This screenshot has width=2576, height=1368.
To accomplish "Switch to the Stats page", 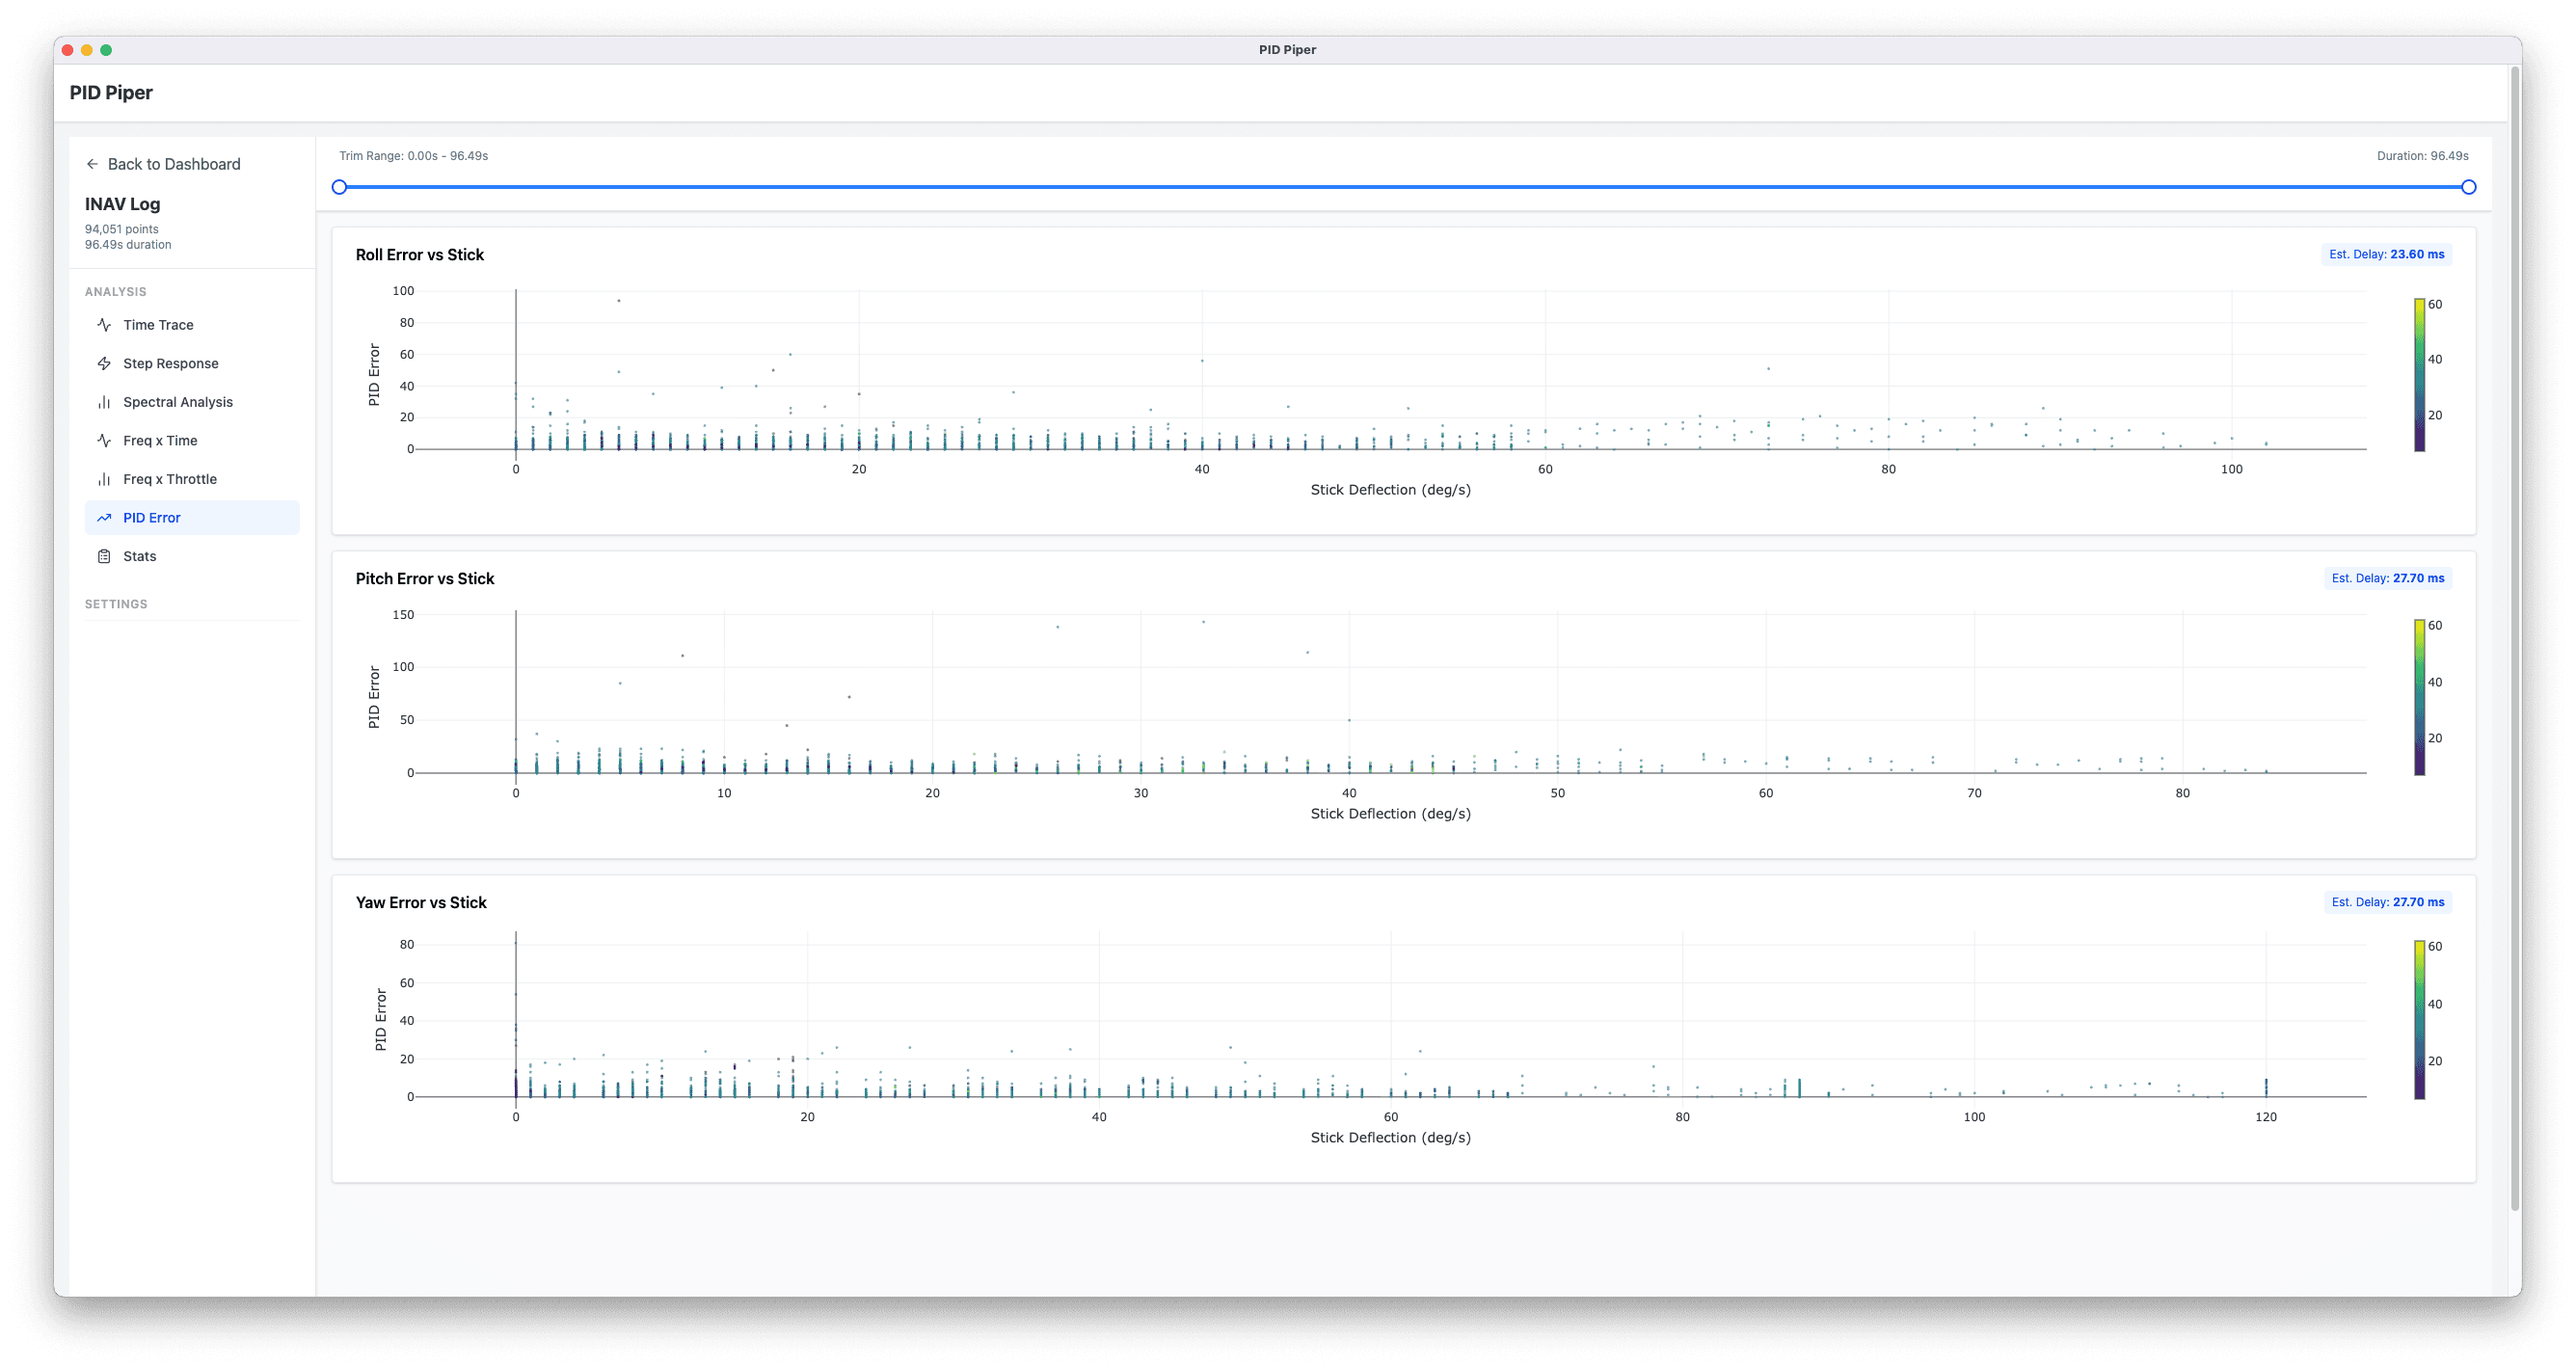I will pyautogui.click(x=139, y=556).
